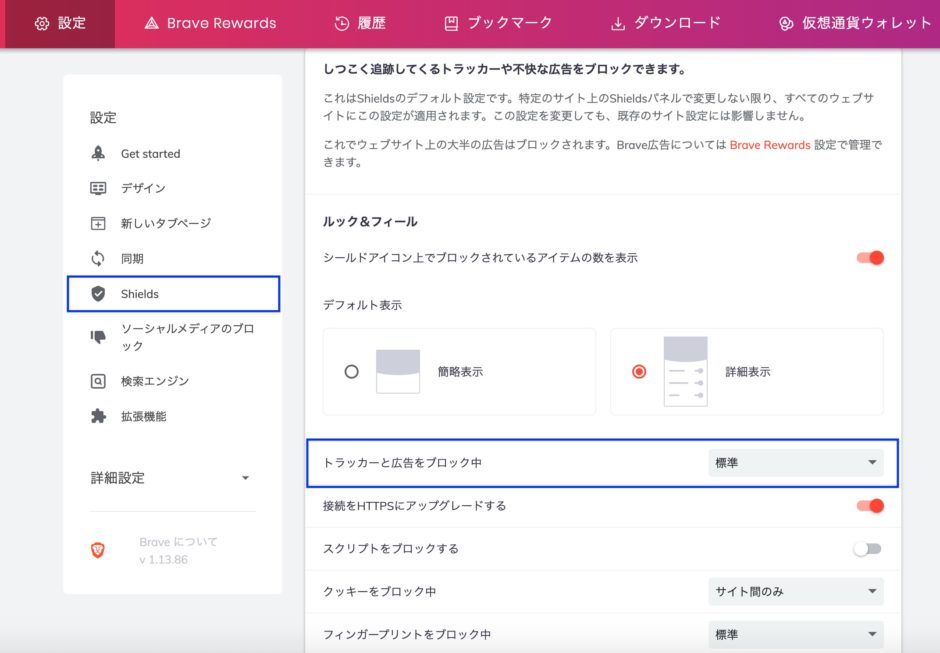Switch to the 設定 tab
940x653 pixels.
(42, 21)
